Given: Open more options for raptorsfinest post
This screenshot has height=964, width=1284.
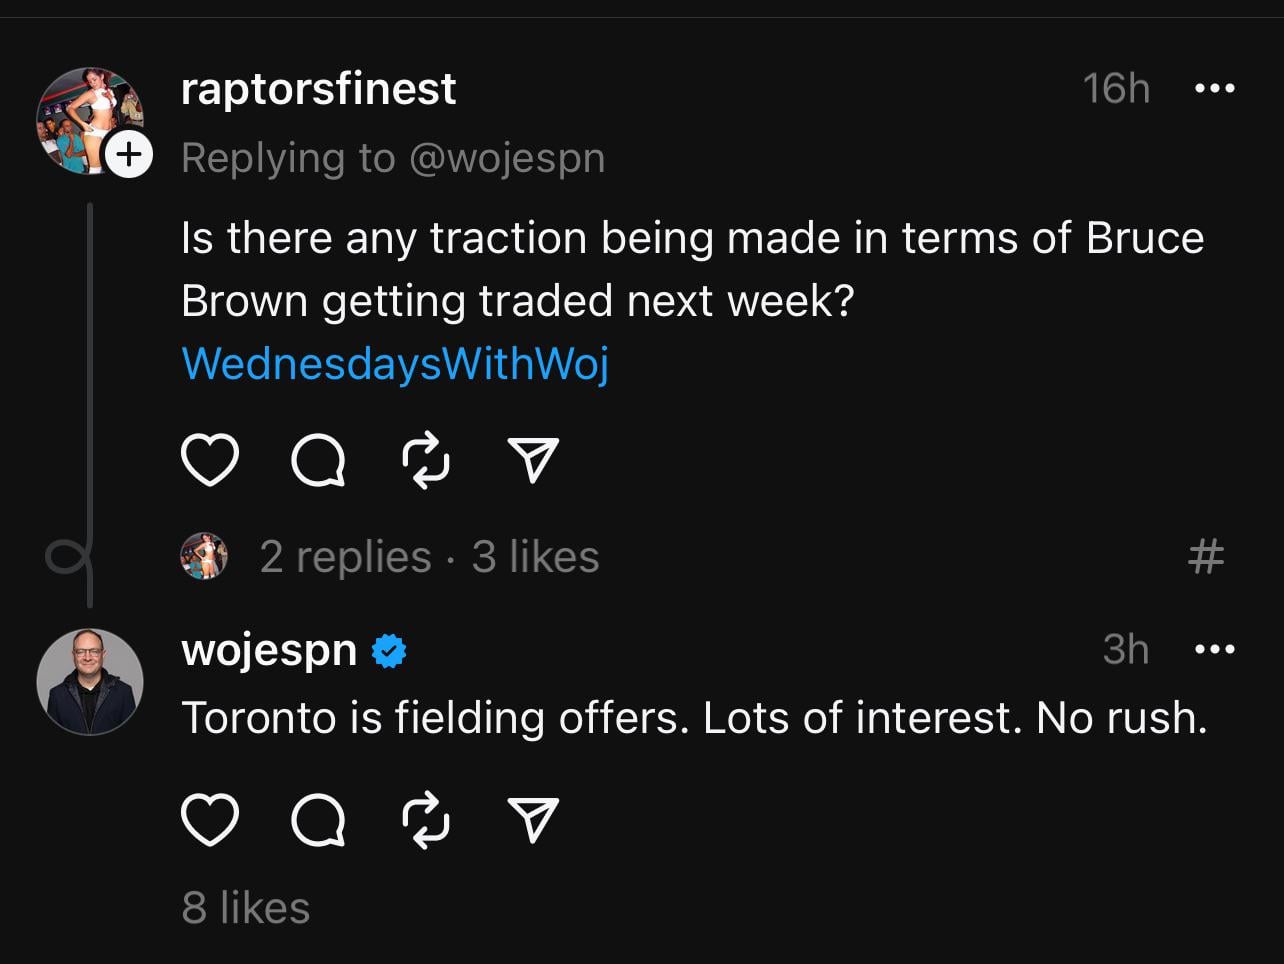Looking at the screenshot, I should (x=1215, y=89).
